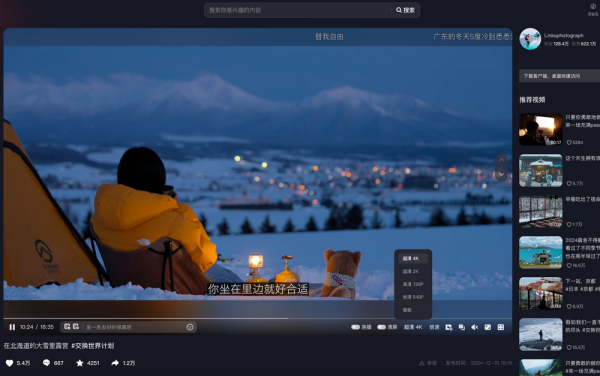Choose 高清 720P quality option
The width and height of the screenshot is (600, 376).
pos(413,284)
